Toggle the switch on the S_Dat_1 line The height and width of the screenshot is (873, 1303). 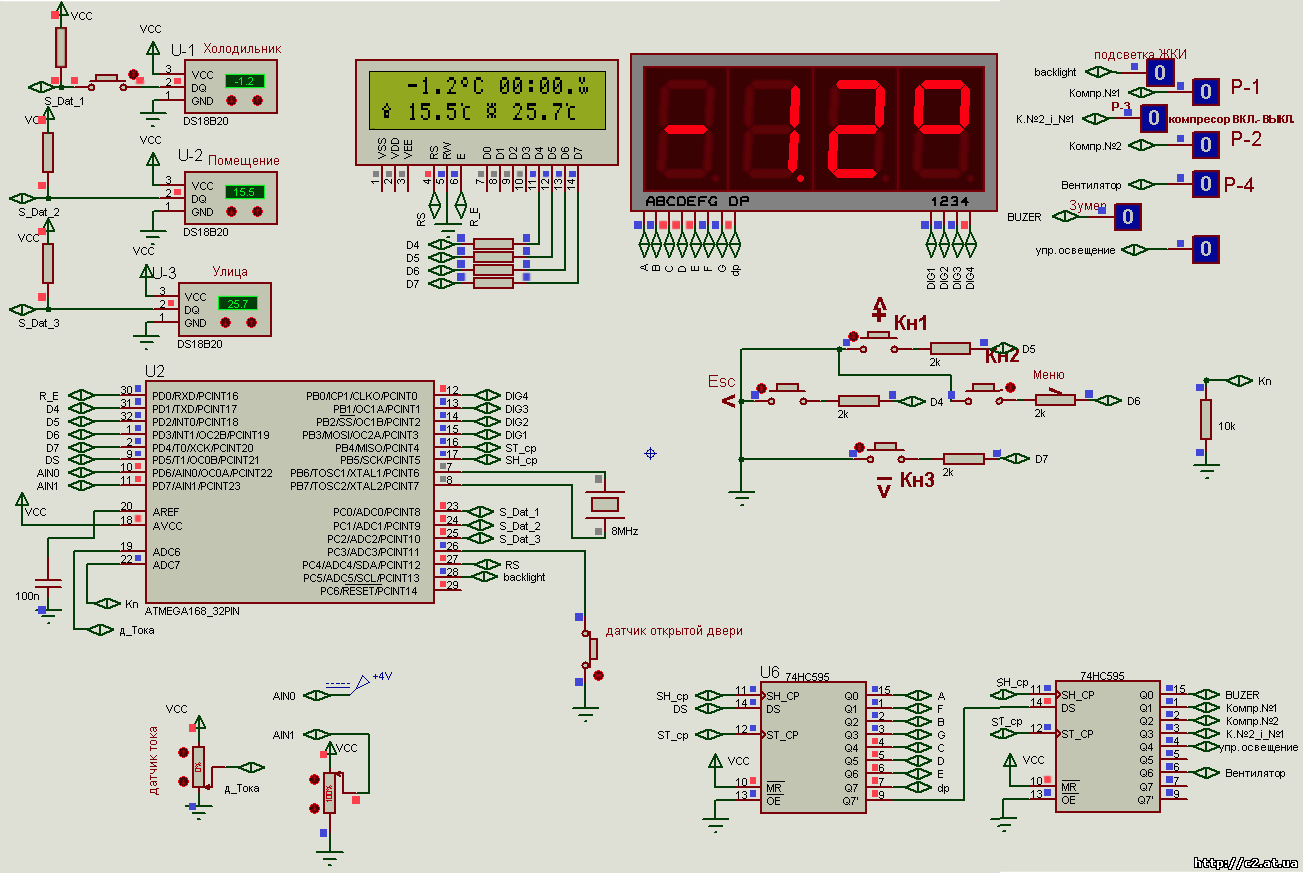coord(105,78)
